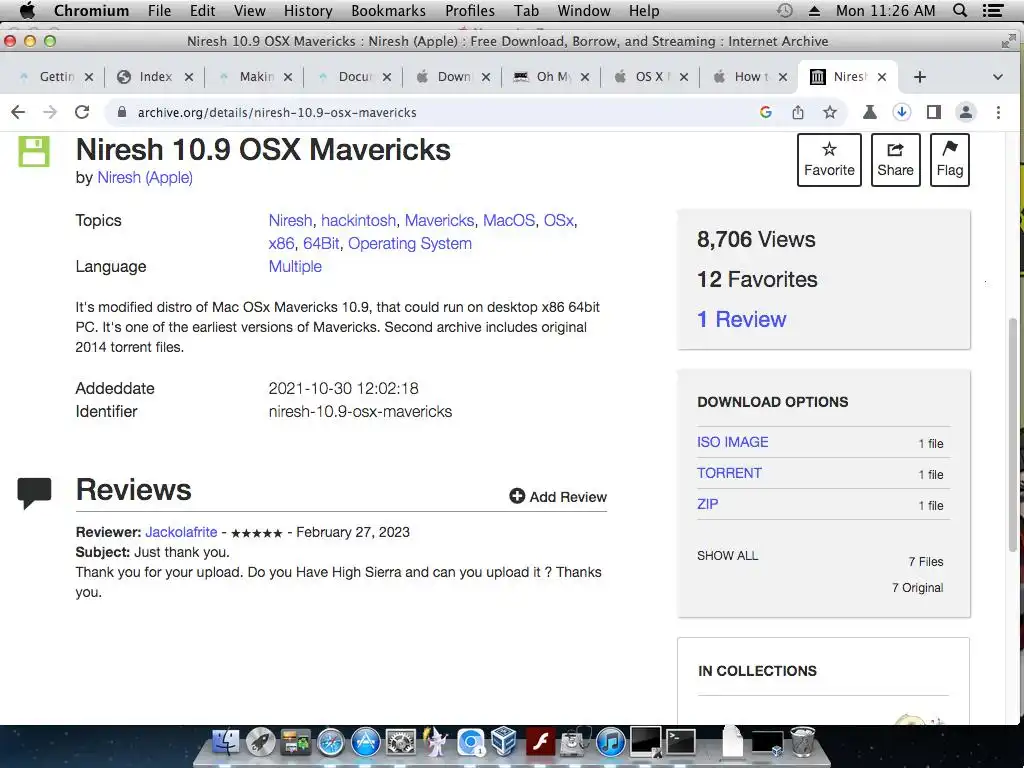Open Niresh (Apple) author link
Image resolution: width=1024 pixels, height=768 pixels.
pos(145,178)
